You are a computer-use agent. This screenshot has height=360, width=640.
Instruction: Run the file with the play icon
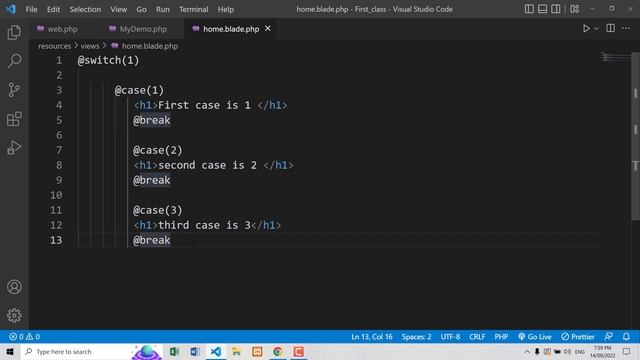[586, 29]
